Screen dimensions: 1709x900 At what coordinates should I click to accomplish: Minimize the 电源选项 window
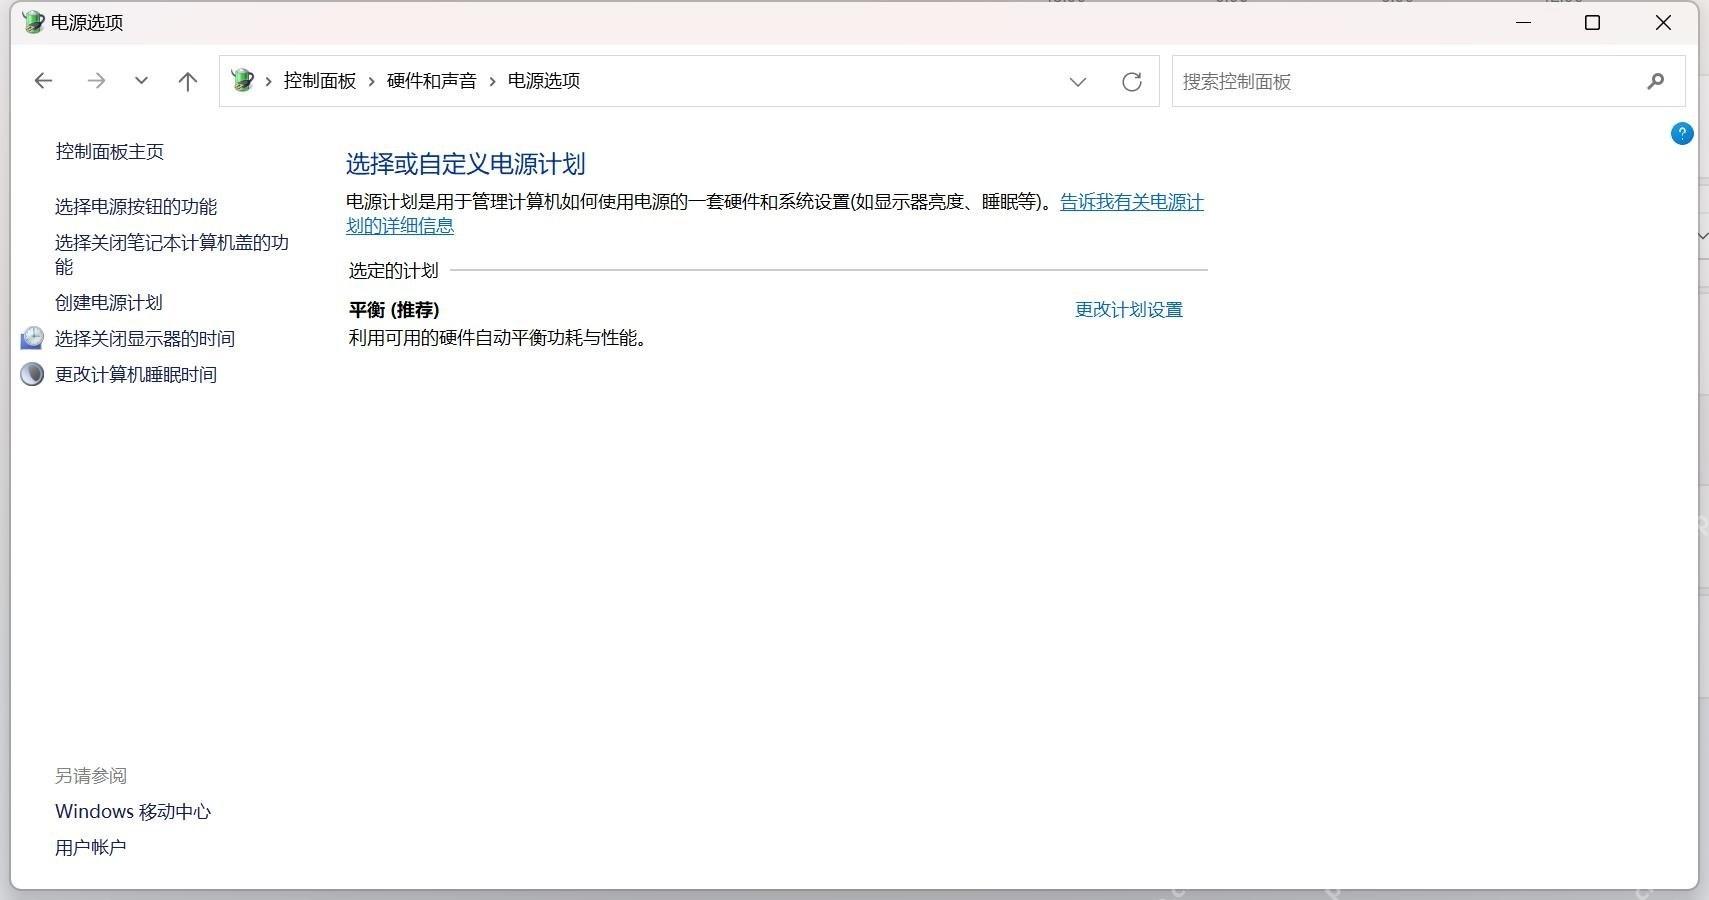[x=1523, y=22]
